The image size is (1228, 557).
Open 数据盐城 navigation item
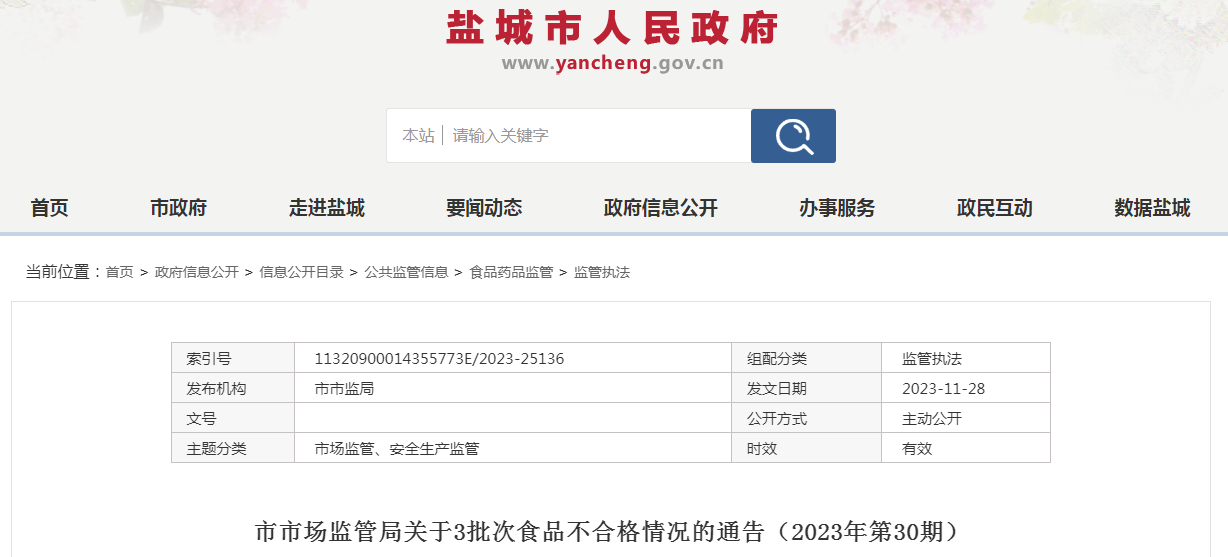point(1152,208)
